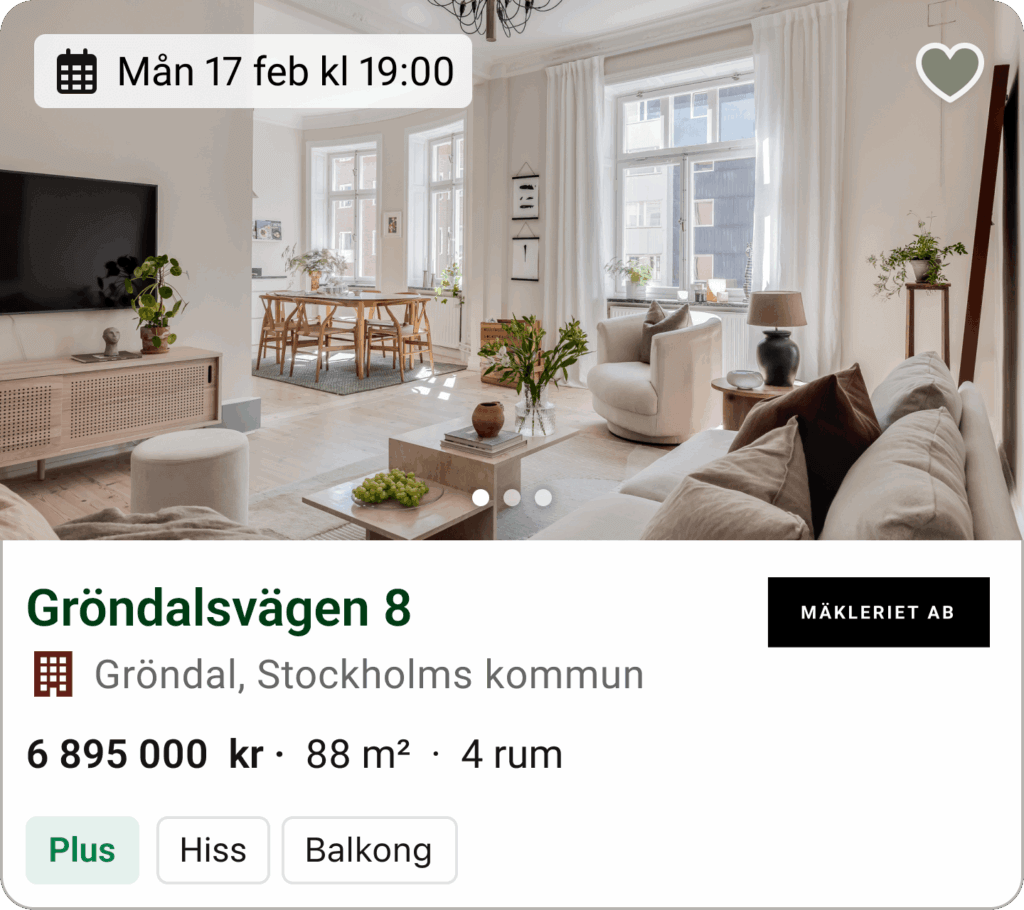Screen dimensions: 1024x910
Task: Click the beige armchair in the photo
Action: (x=653, y=376)
